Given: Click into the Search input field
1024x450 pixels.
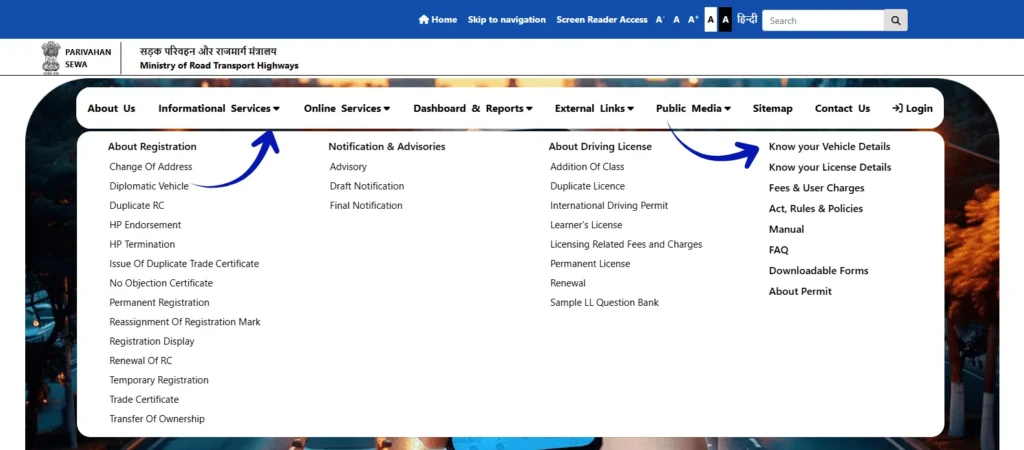Looking at the screenshot, I should (822, 20).
